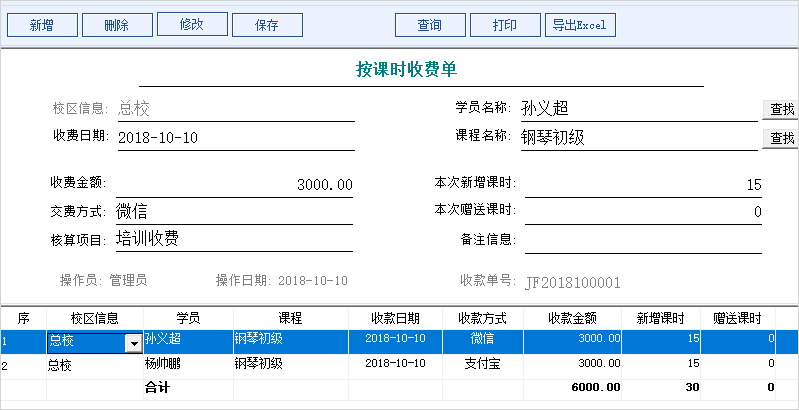Export data with 导出Excel button
The height and width of the screenshot is (410, 799).
(579, 26)
